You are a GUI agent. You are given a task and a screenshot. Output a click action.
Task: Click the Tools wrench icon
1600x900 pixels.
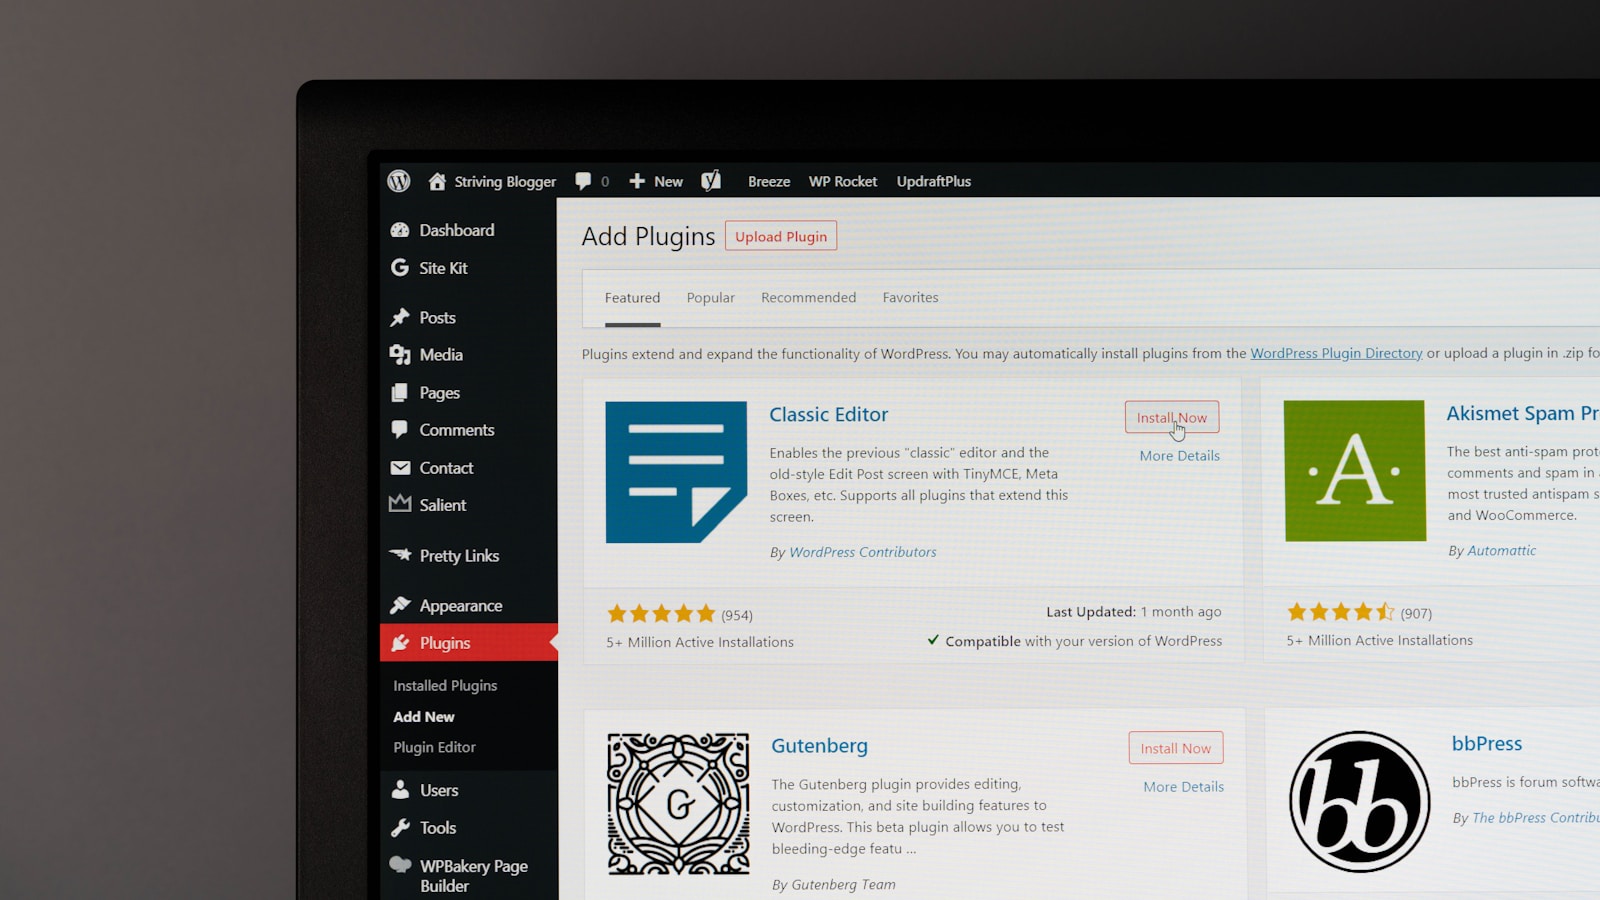(400, 828)
